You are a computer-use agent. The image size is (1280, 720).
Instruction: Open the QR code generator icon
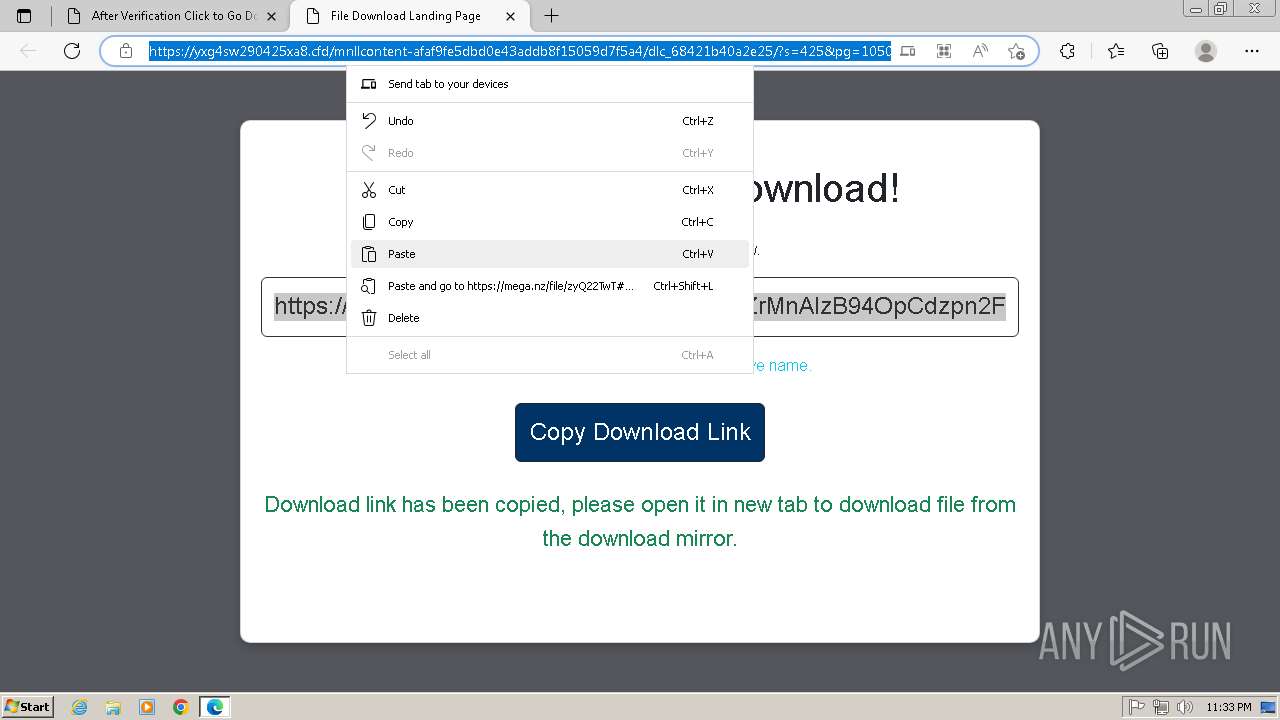pos(944,51)
